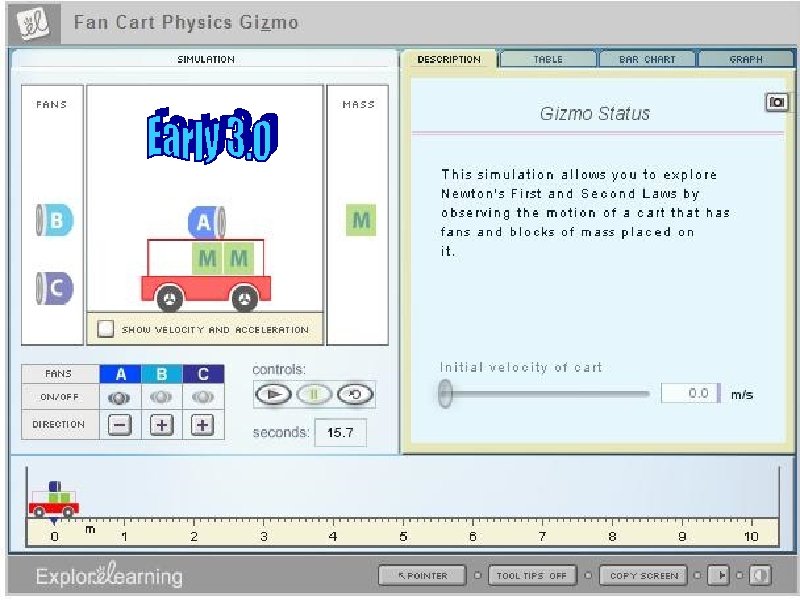This screenshot has height=600, width=800.
Task: Click the right mass block on the cart
Action: tap(238, 259)
